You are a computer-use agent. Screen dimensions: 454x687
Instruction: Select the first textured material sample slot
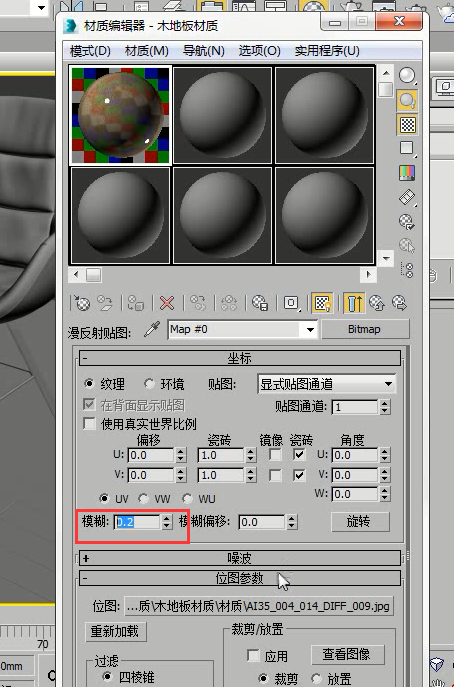click(120, 115)
